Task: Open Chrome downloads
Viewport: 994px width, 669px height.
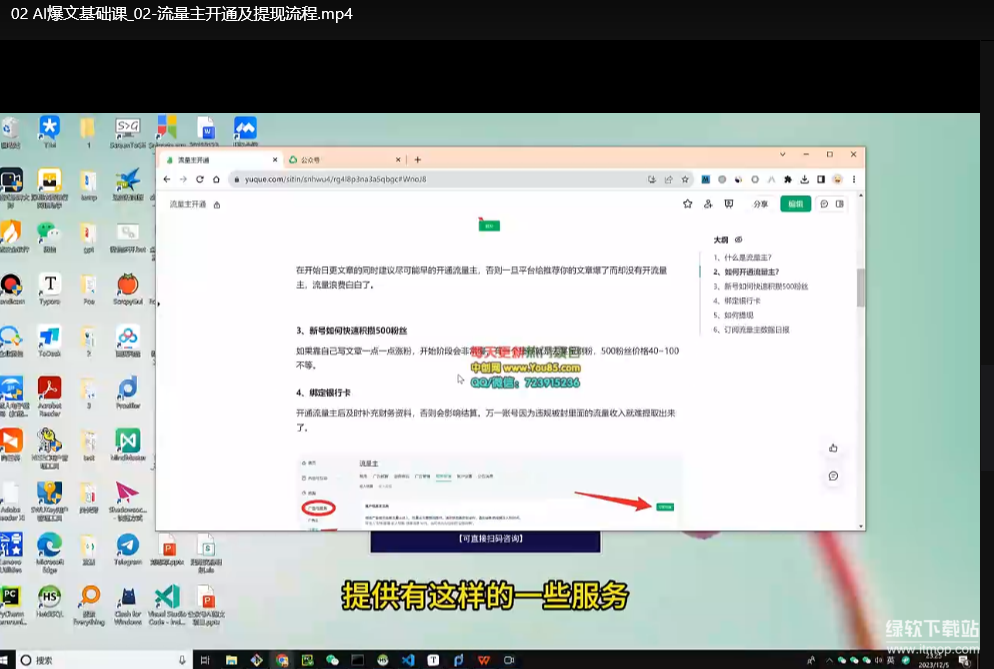Action: click(x=804, y=179)
